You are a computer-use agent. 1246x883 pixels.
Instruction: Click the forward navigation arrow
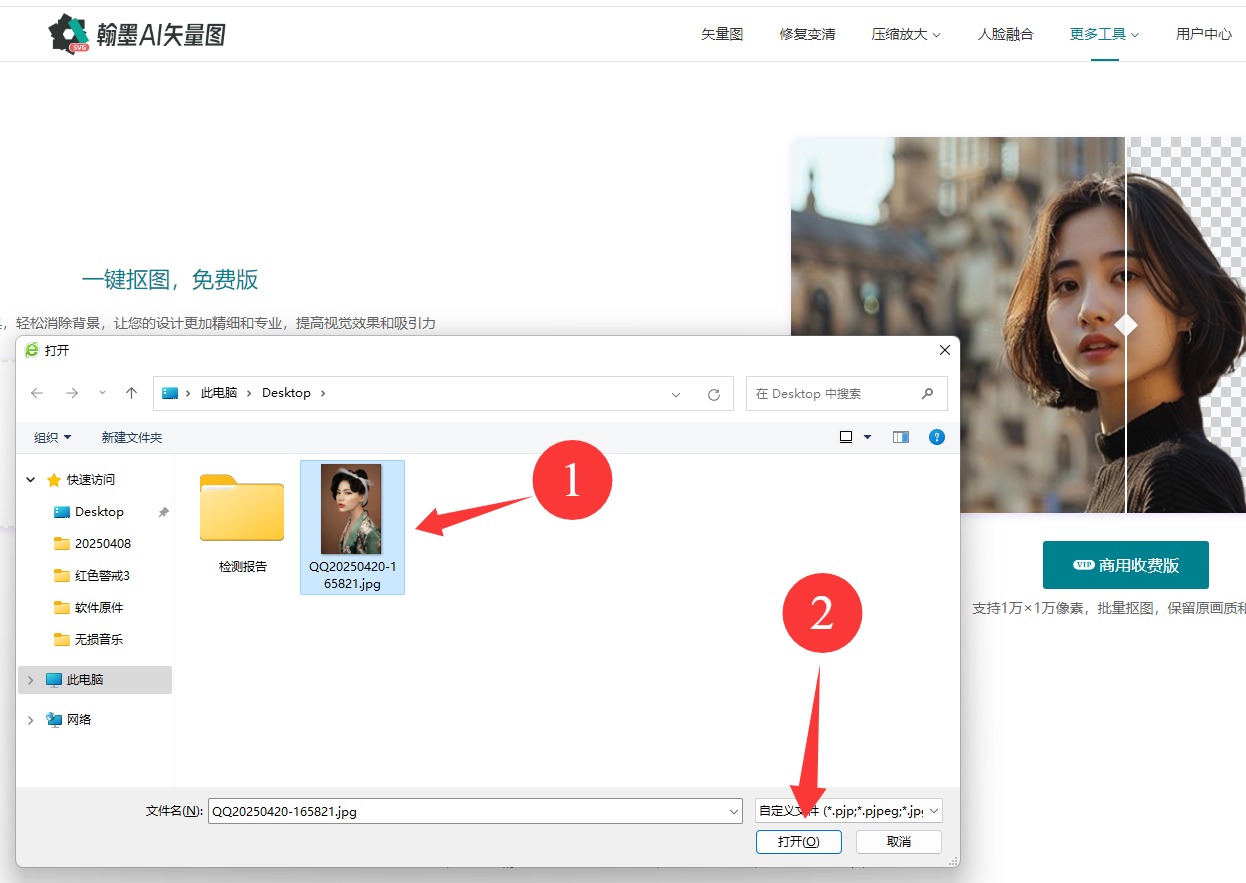(71, 394)
